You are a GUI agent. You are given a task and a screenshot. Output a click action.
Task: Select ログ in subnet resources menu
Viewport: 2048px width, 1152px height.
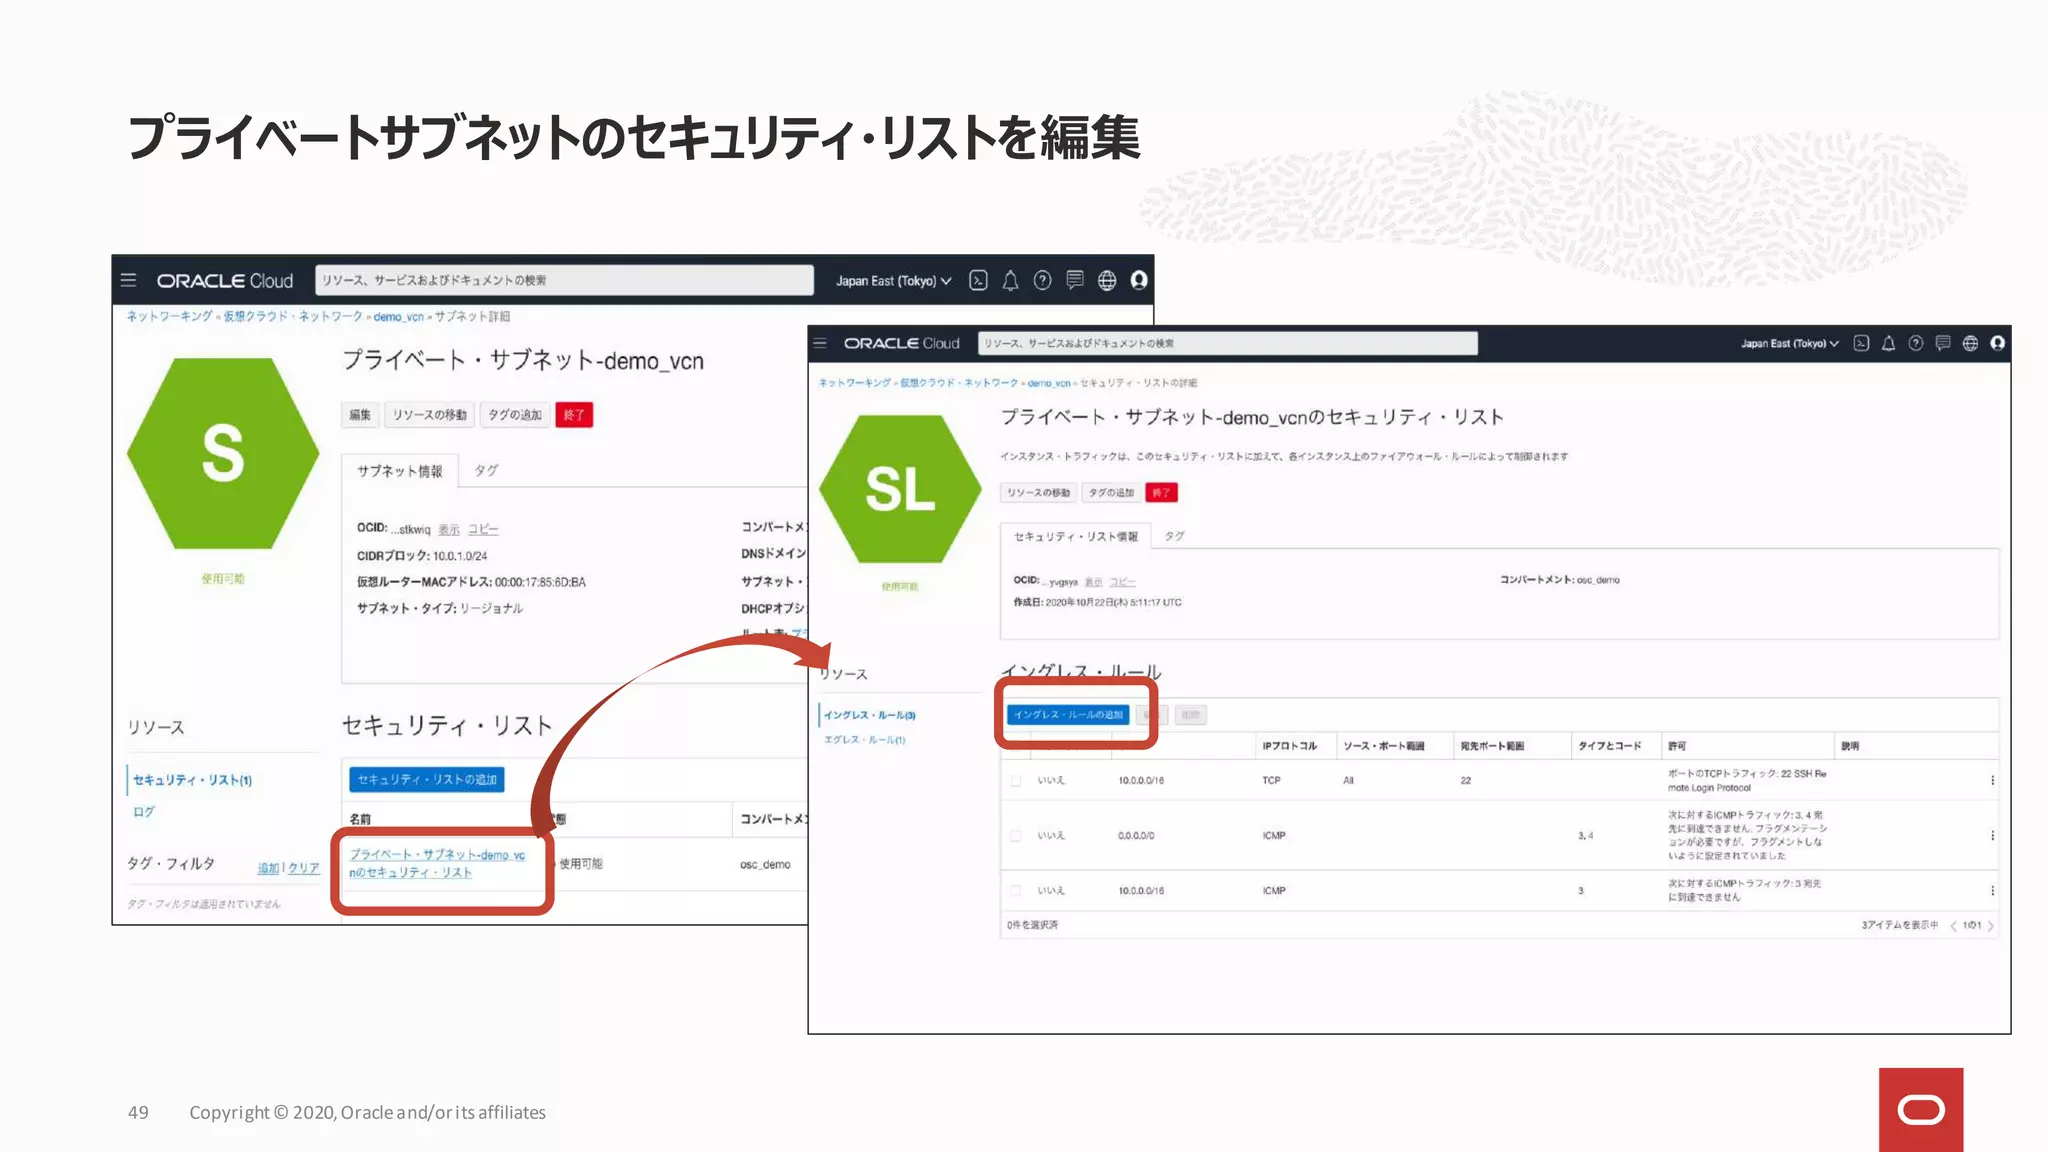point(144,812)
